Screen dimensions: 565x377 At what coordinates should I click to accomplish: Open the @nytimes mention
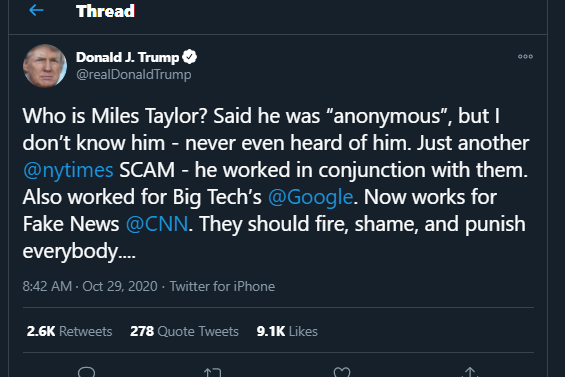coord(68,170)
